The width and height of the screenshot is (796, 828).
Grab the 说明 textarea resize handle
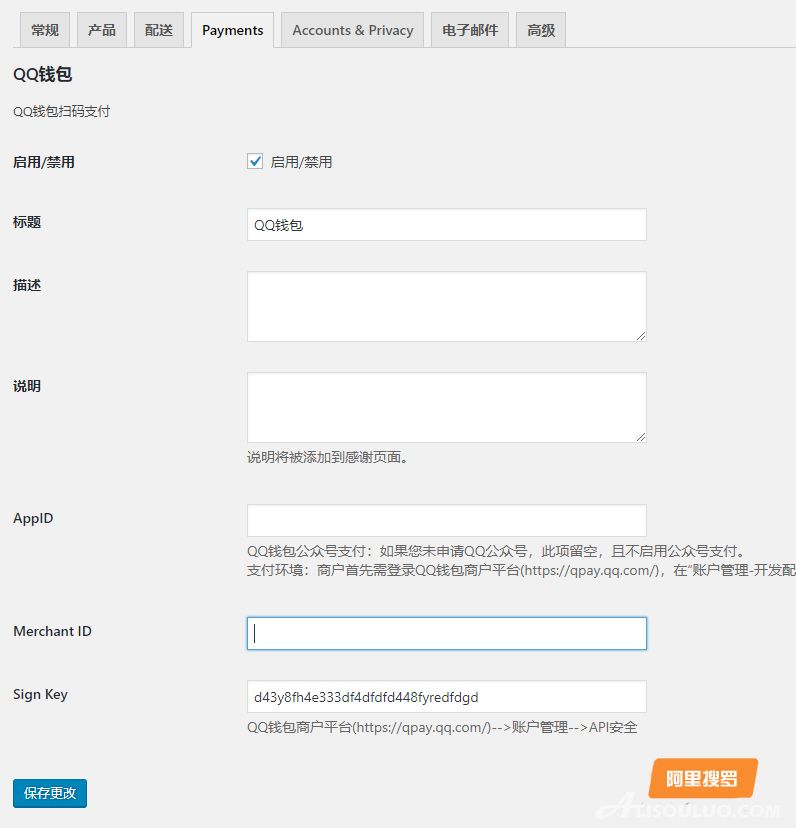(x=641, y=437)
